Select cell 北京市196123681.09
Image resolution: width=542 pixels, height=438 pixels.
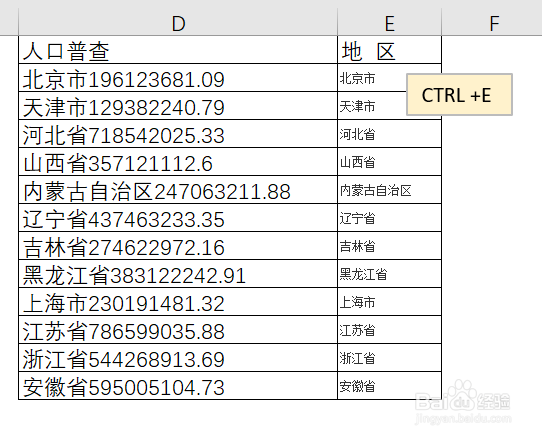point(178,78)
